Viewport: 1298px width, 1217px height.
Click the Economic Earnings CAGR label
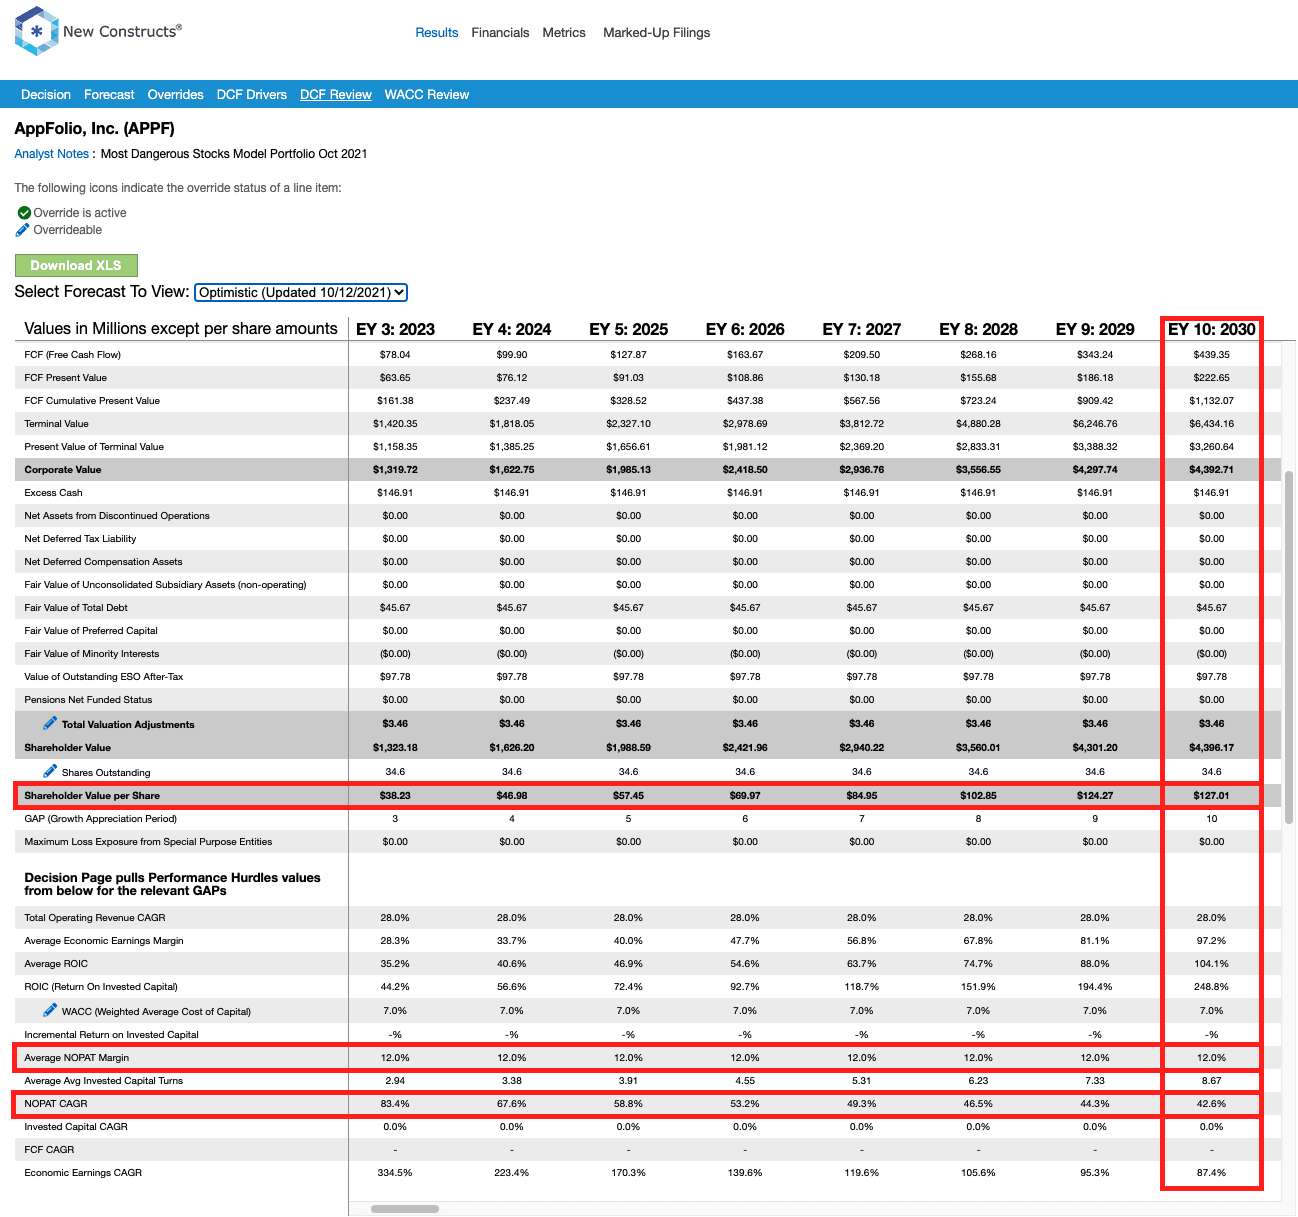(83, 1173)
